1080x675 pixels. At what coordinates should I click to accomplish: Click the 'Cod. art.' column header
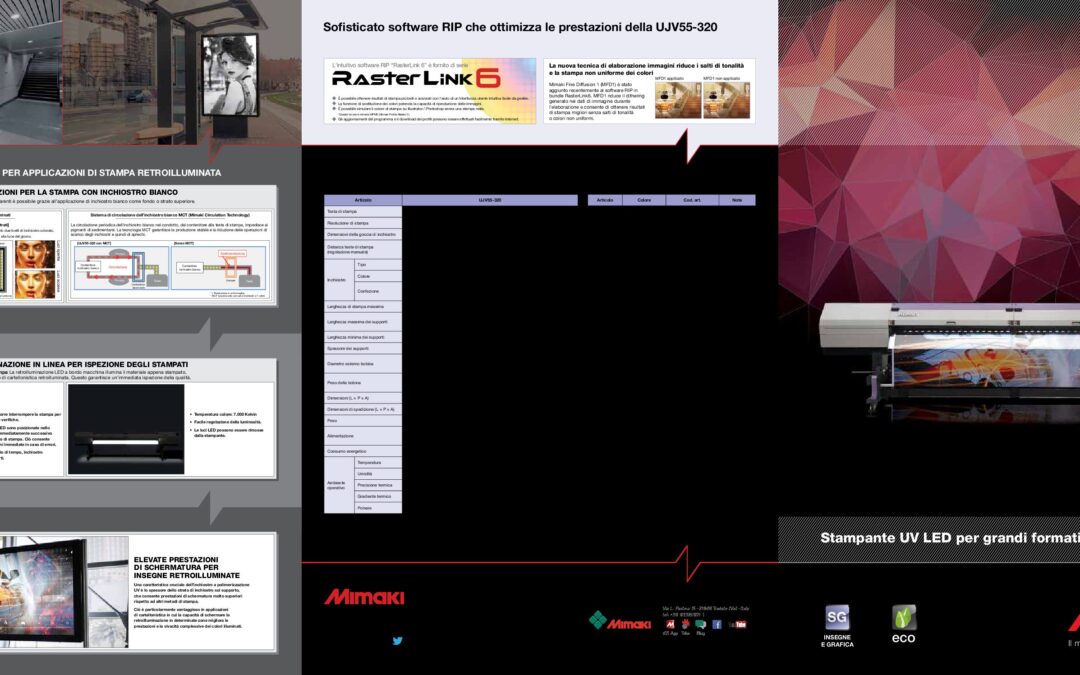(692, 200)
